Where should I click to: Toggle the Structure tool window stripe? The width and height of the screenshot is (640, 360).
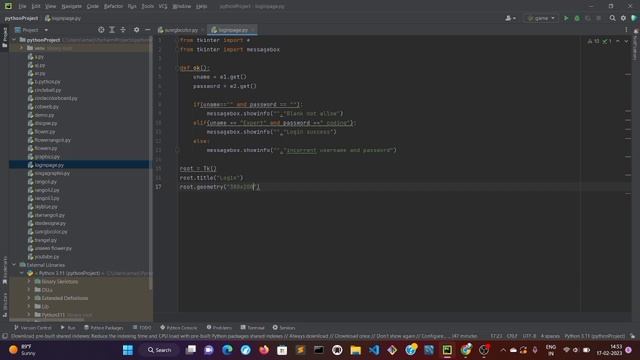4,304
